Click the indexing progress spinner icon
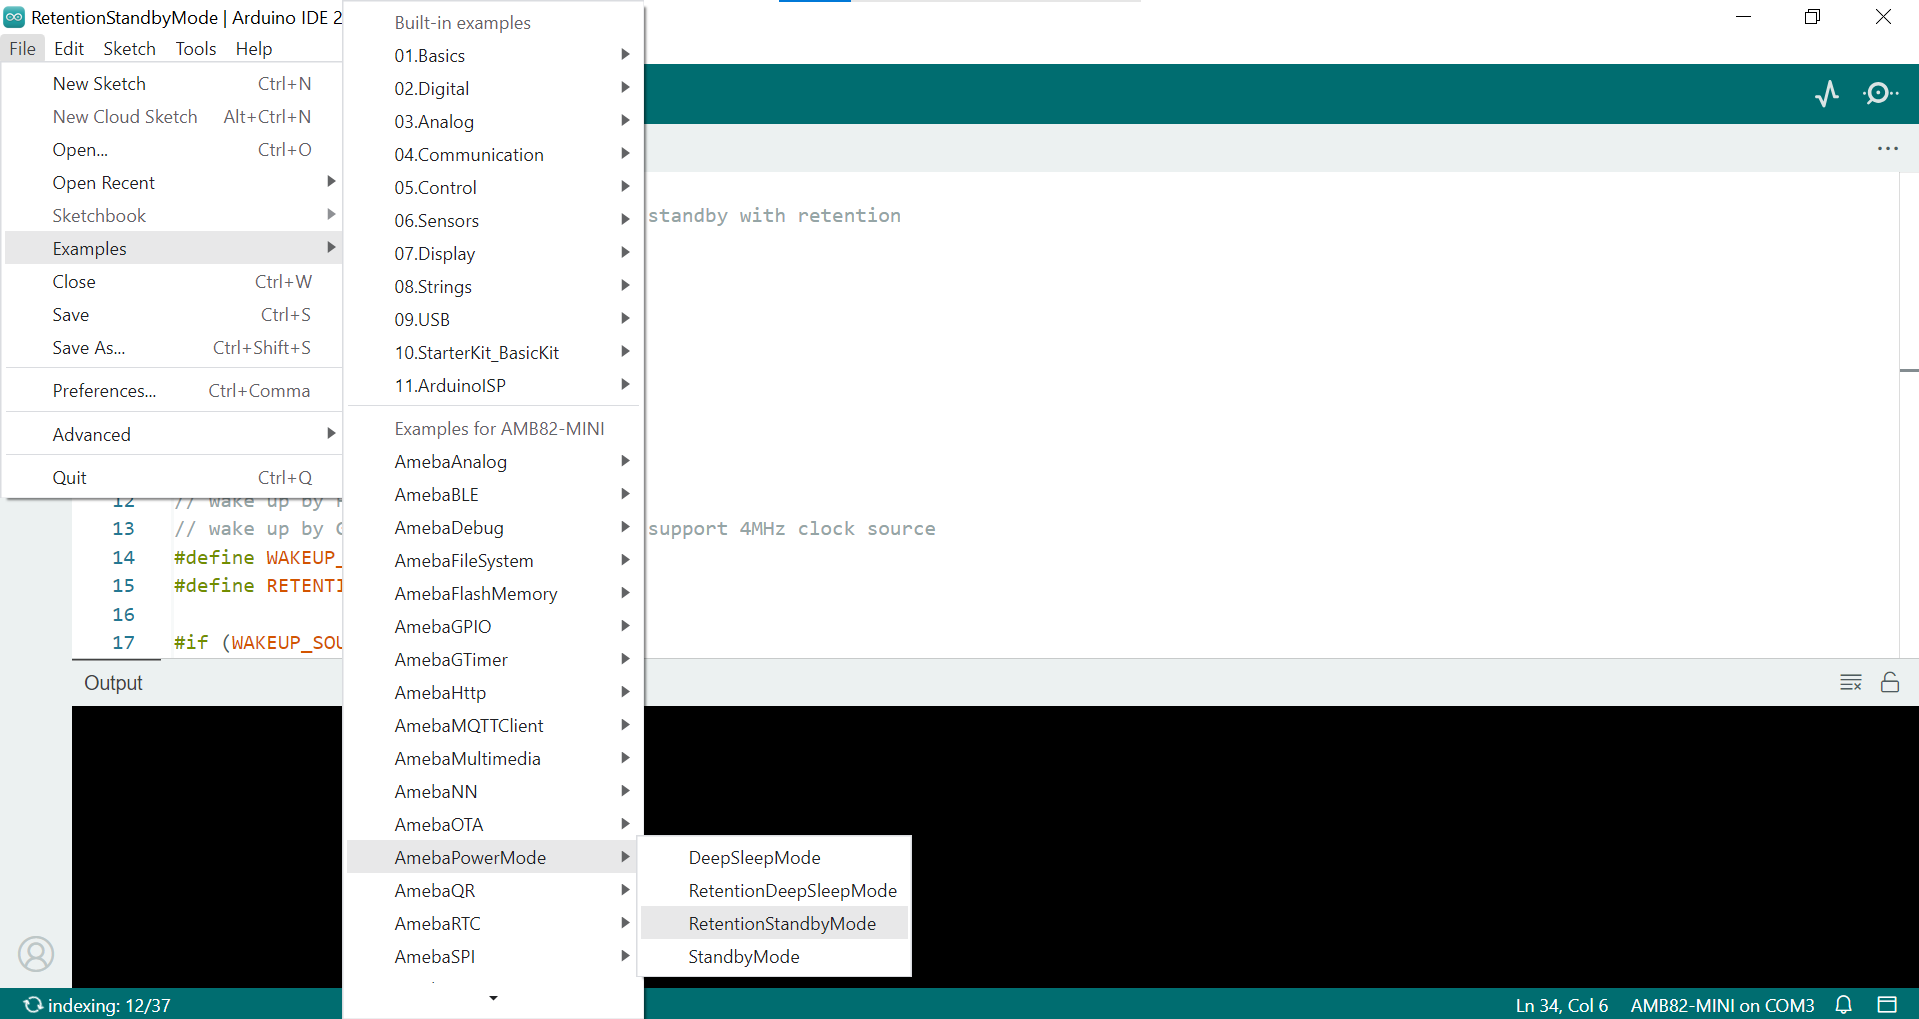The width and height of the screenshot is (1919, 1019). point(33,1005)
